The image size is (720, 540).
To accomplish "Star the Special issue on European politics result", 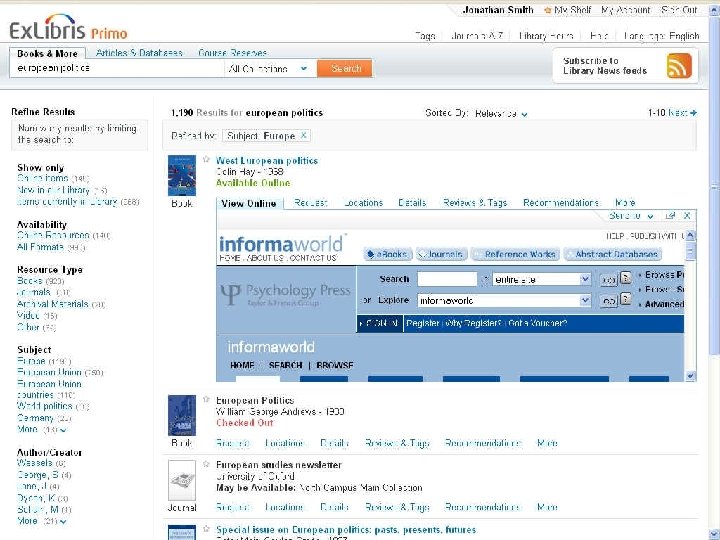I will pyautogui.click(x=206, y=529).
